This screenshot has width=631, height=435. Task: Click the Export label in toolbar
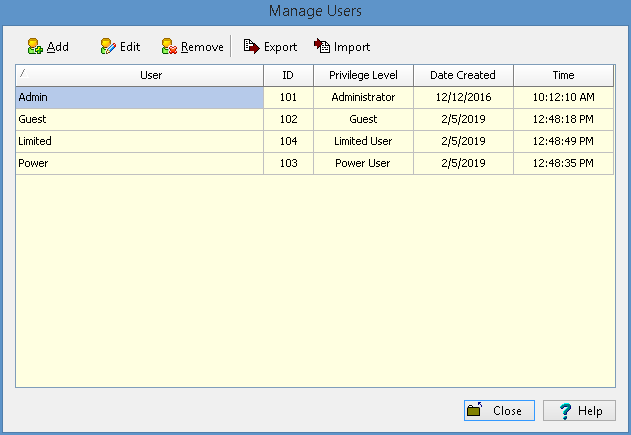pyautogui.click(x=280, y=47)
